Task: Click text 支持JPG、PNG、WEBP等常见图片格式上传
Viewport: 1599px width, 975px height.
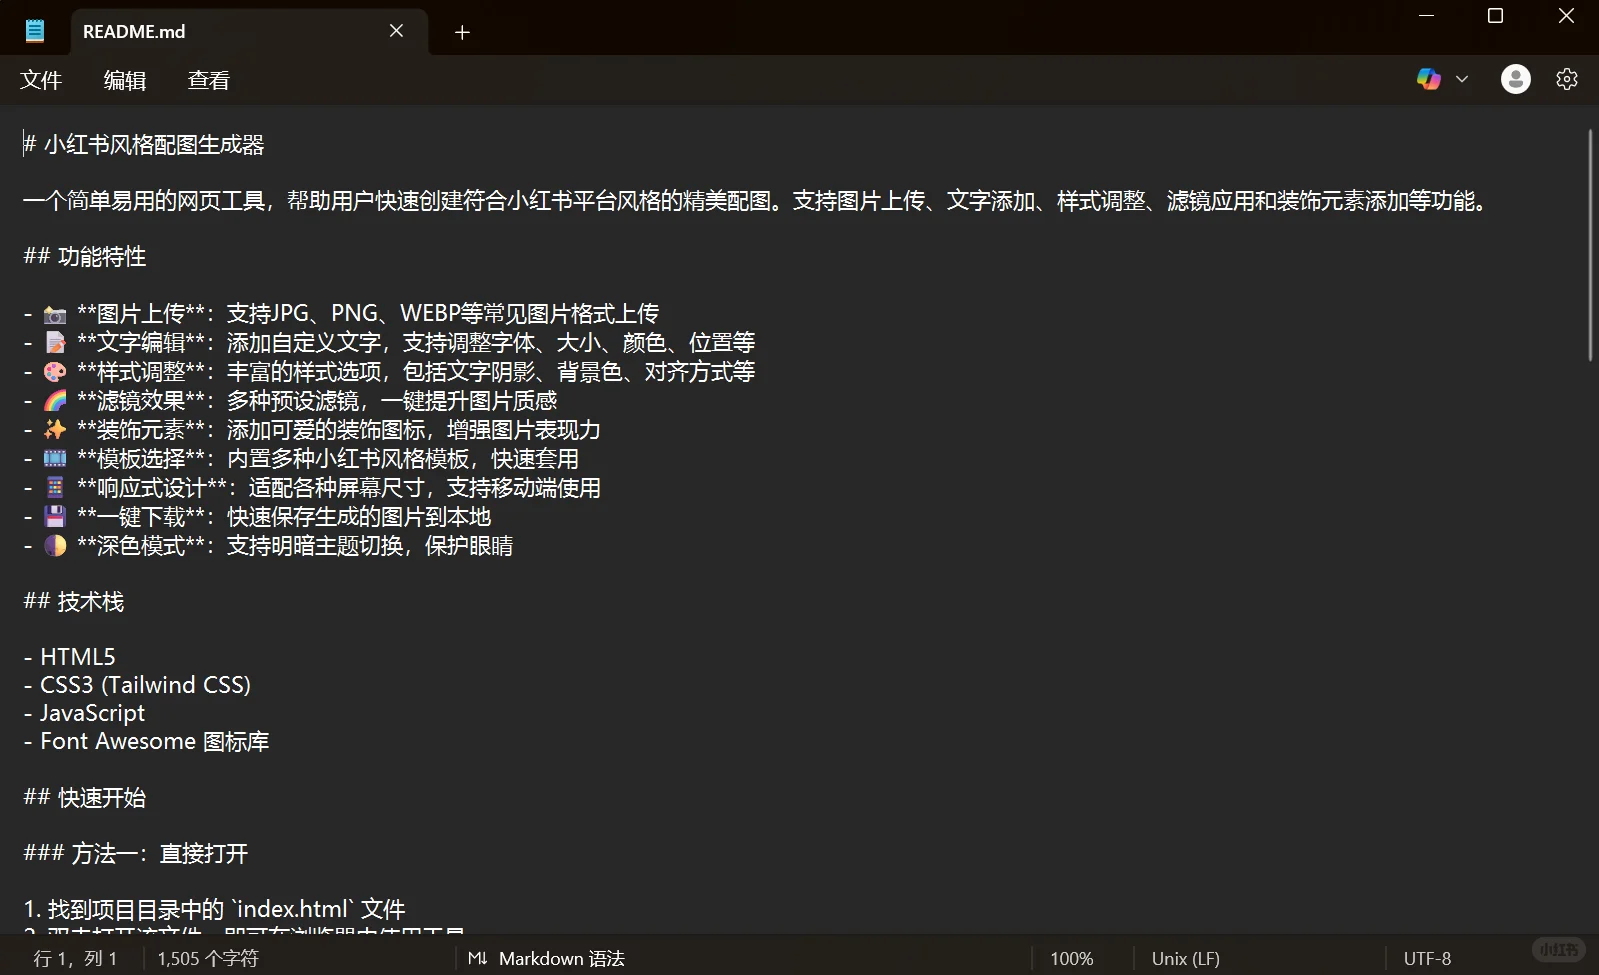Action: click(x=443, y=314)
